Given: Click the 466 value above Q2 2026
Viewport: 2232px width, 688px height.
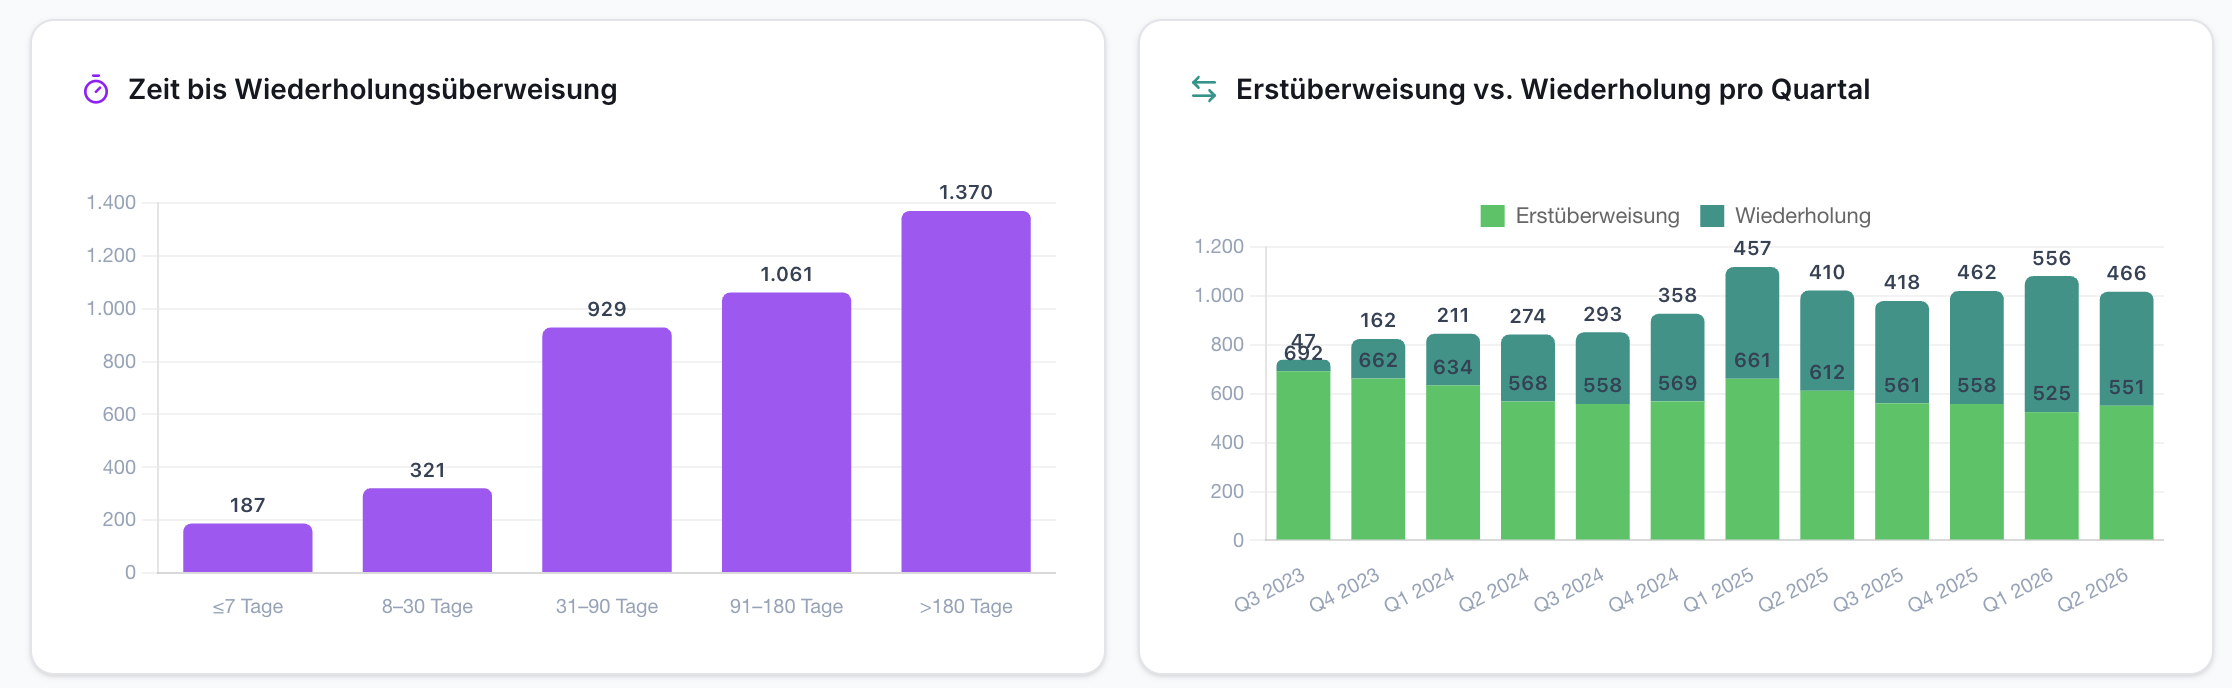Looking at the screenshot, I should [x=2126, y=273].
